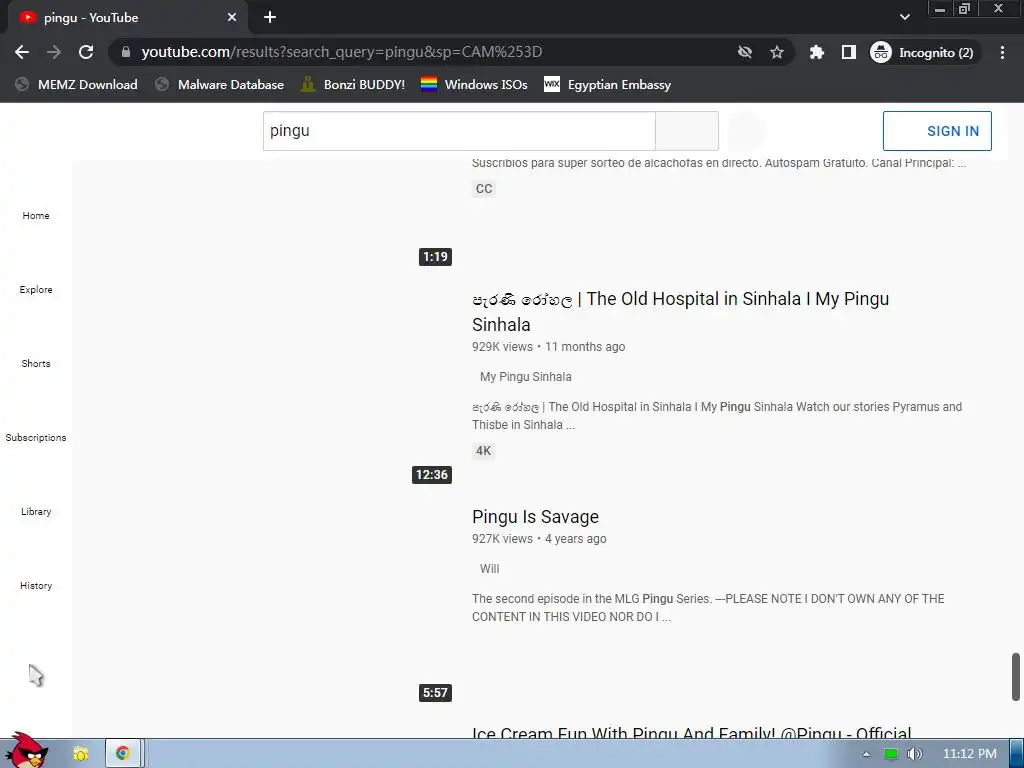This screenshot has width=1024, height=768.
Task: Show hidden system tray icons arrow
Action: 866,754
